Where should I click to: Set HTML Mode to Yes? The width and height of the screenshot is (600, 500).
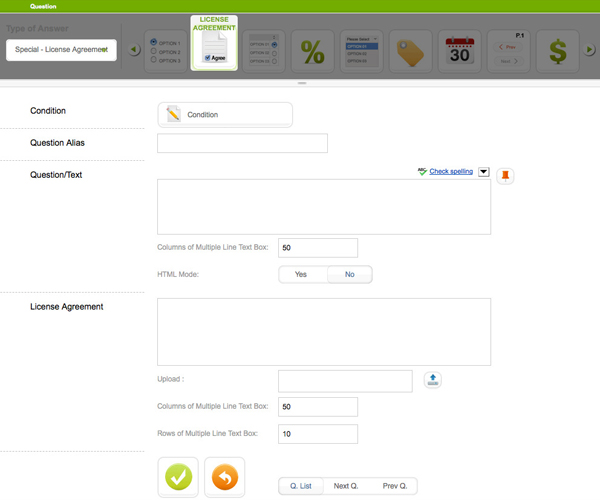pos(302,274)
